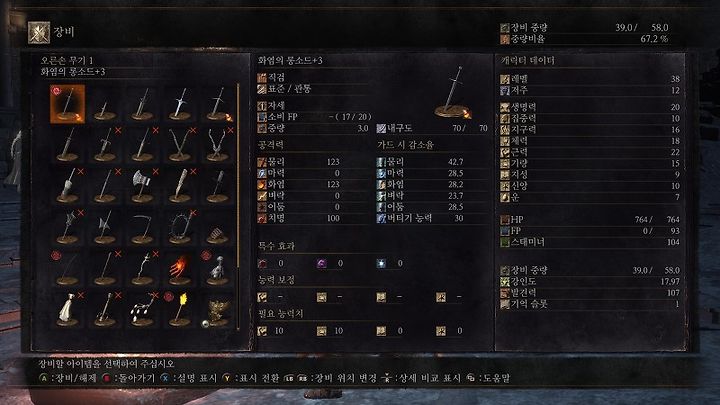Toggle 표시 전환 display switch prompt
720x405 pixels.
251,378
